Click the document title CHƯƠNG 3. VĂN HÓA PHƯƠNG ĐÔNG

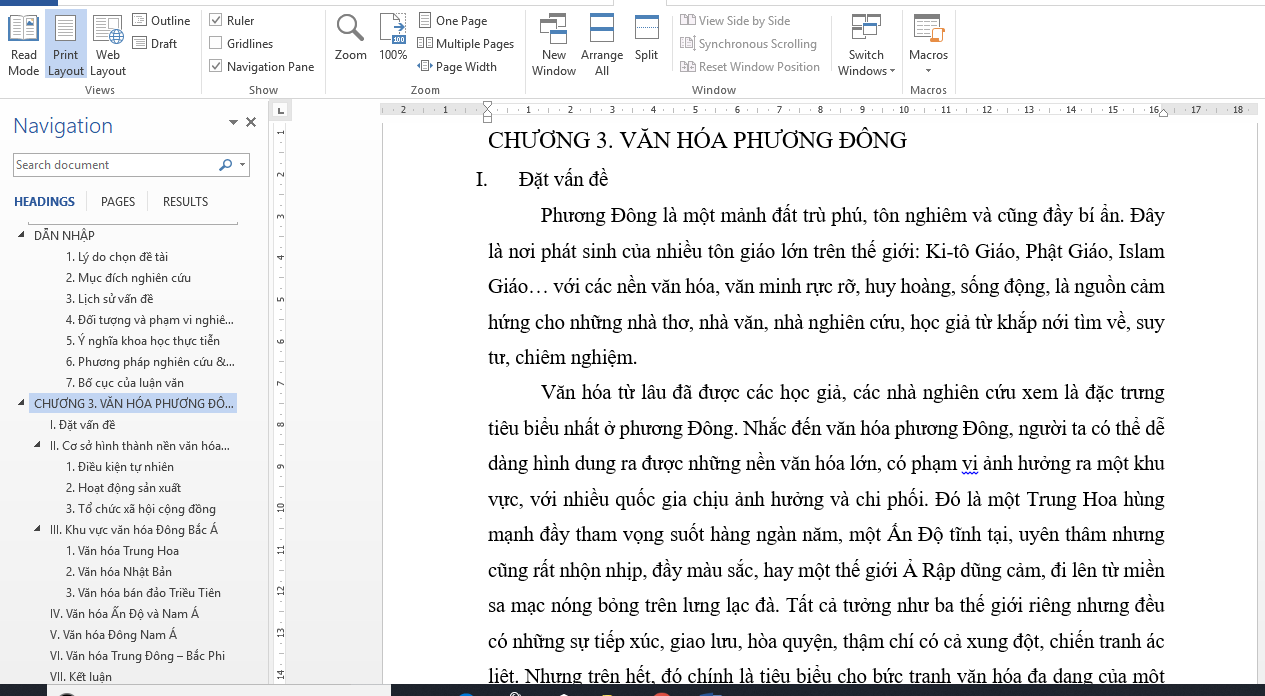[x=697, y=141]
